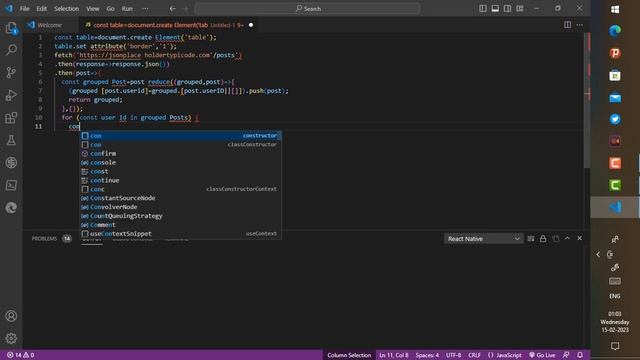The image size is (640, 360).
Task: Open the Mail app on taskbar
Action: click(x=615, y=98)
